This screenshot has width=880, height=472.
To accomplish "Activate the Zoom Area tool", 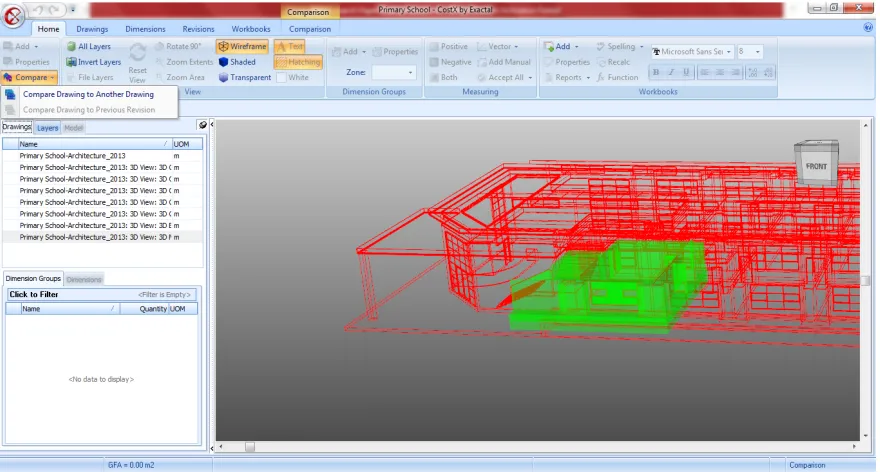I will 180,77.
